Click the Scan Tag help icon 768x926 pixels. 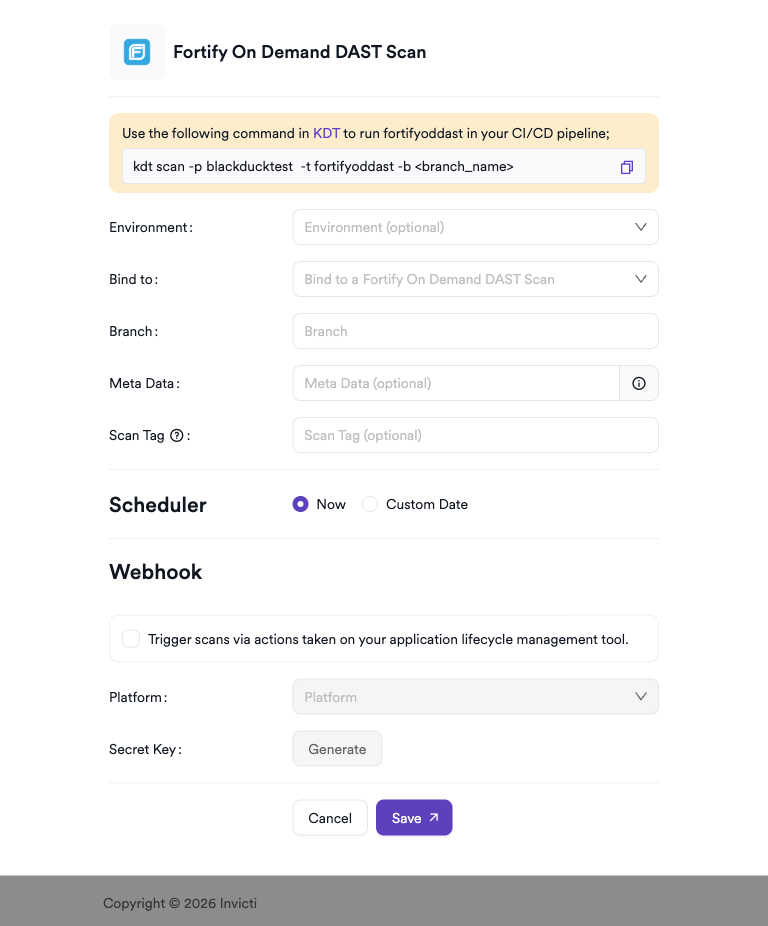pyautogui.click(x=177, y=435)
